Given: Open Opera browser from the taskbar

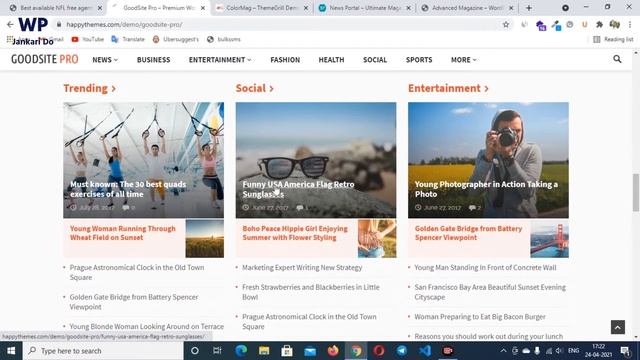Looking at the screenshot, I should (379, 351).
